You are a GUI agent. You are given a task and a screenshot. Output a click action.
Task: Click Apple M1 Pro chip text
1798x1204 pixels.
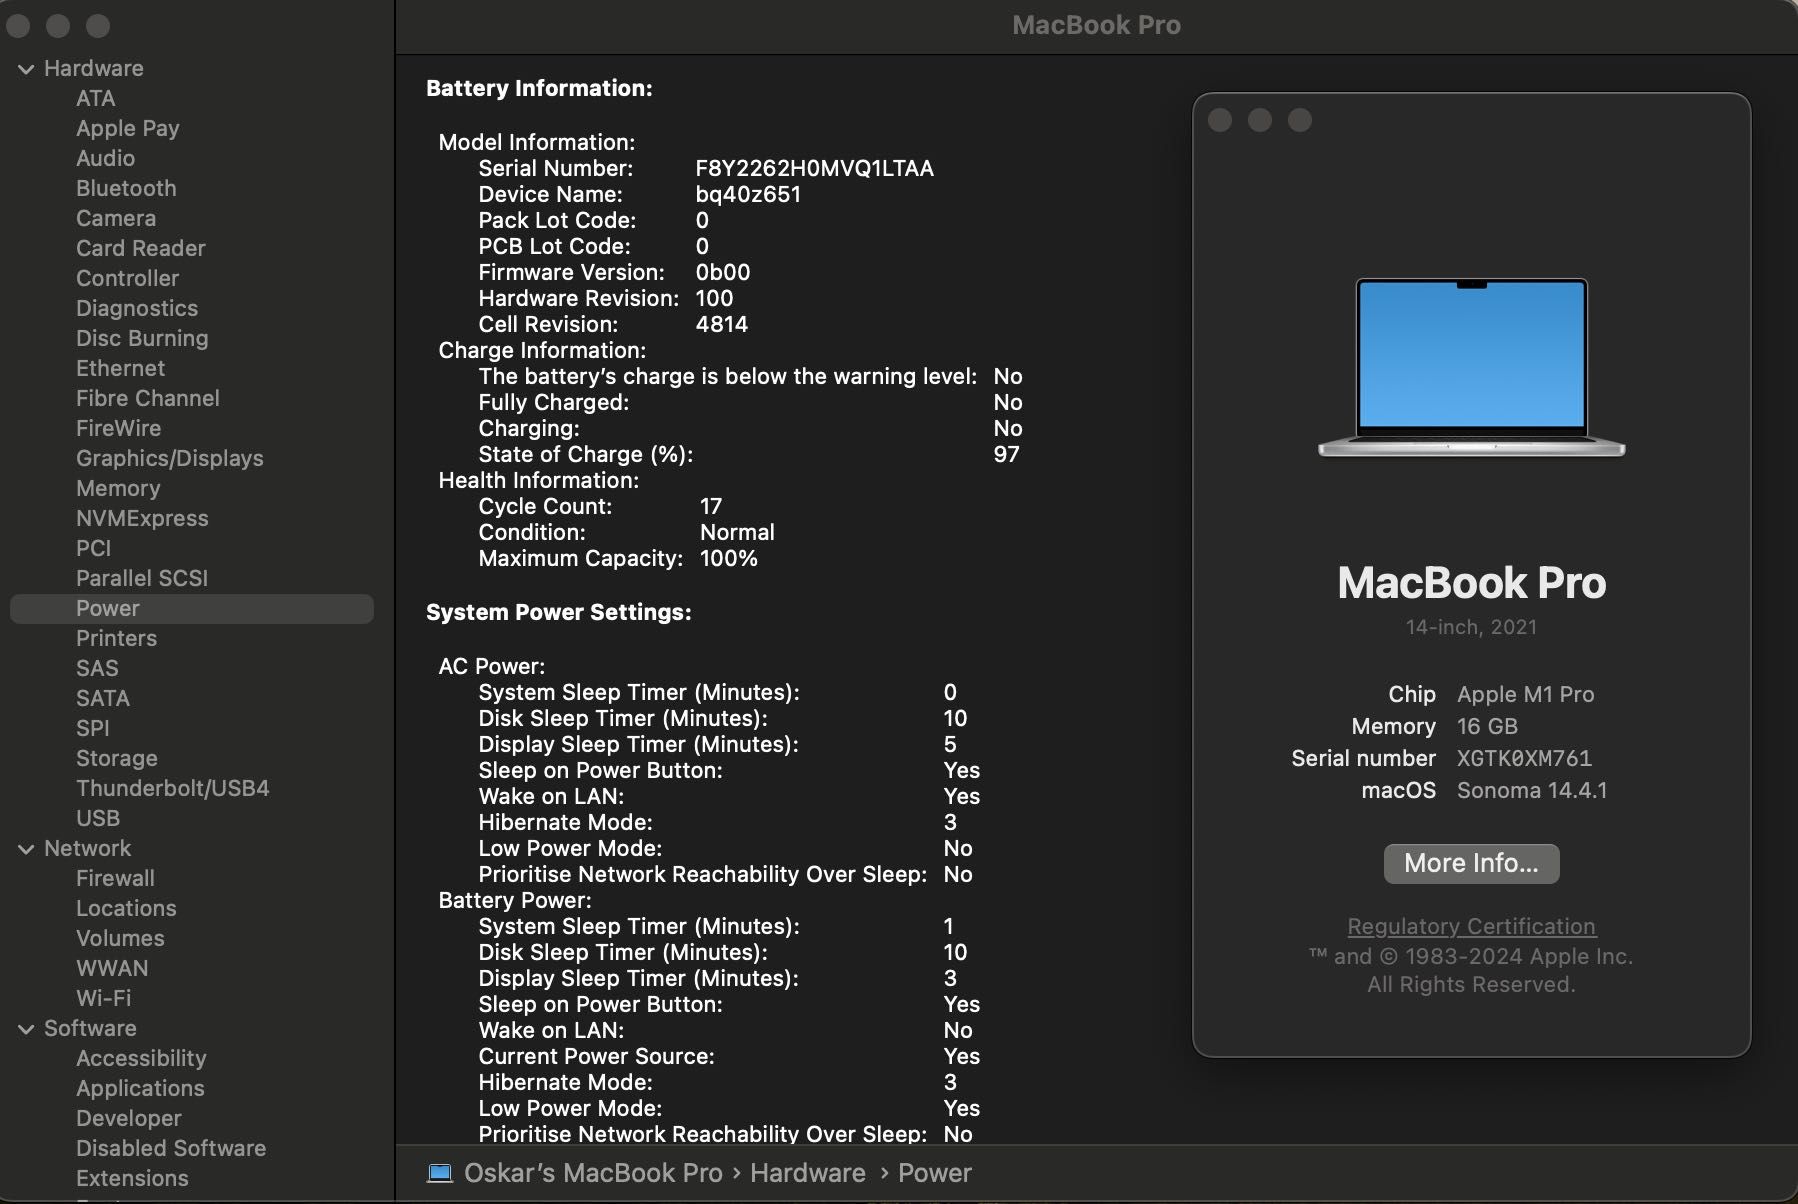point(1525,694)
